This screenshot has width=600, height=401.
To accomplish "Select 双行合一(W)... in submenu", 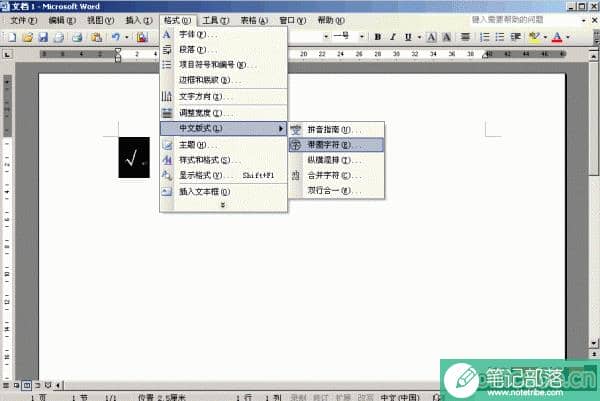I will click(336, 190).
